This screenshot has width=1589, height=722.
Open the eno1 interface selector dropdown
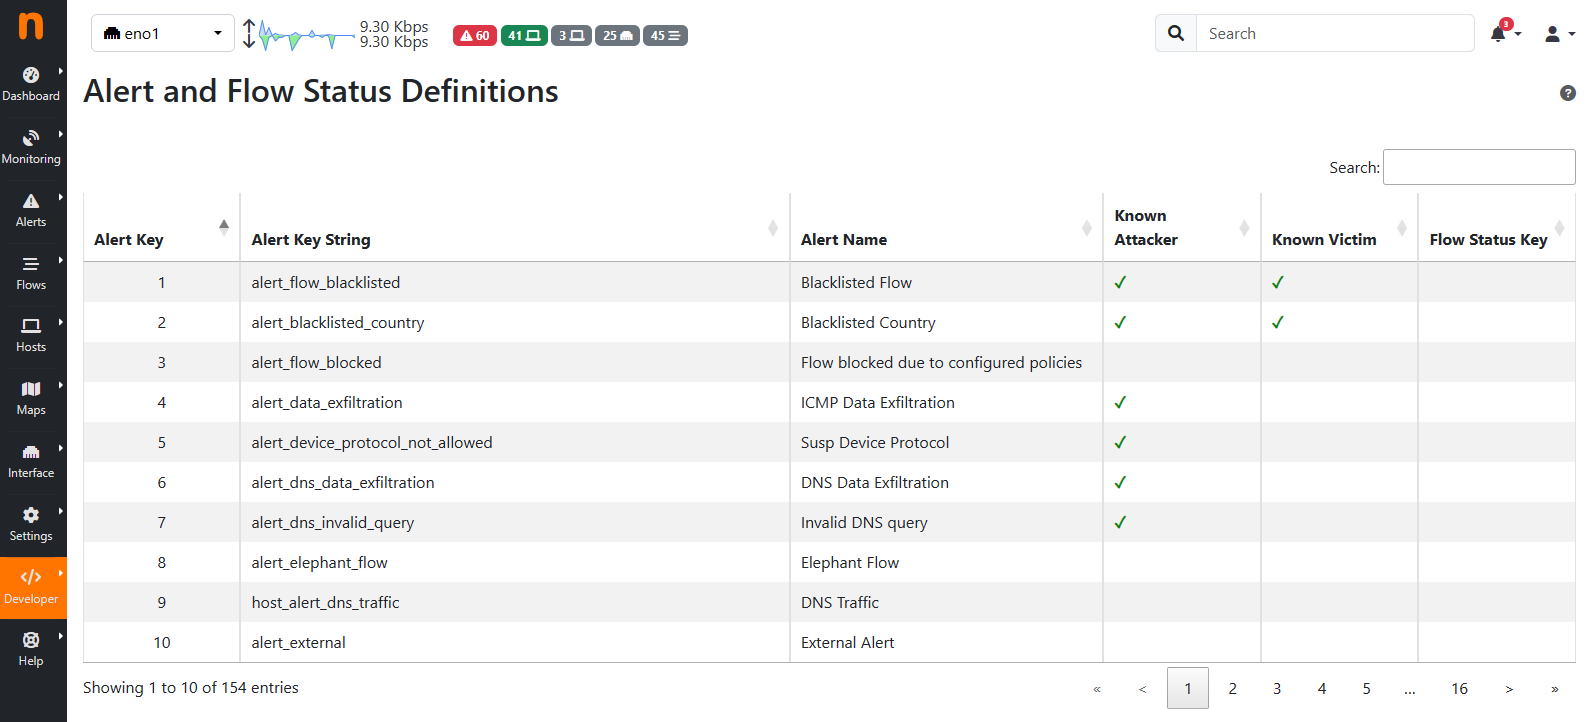click(163, 33)
